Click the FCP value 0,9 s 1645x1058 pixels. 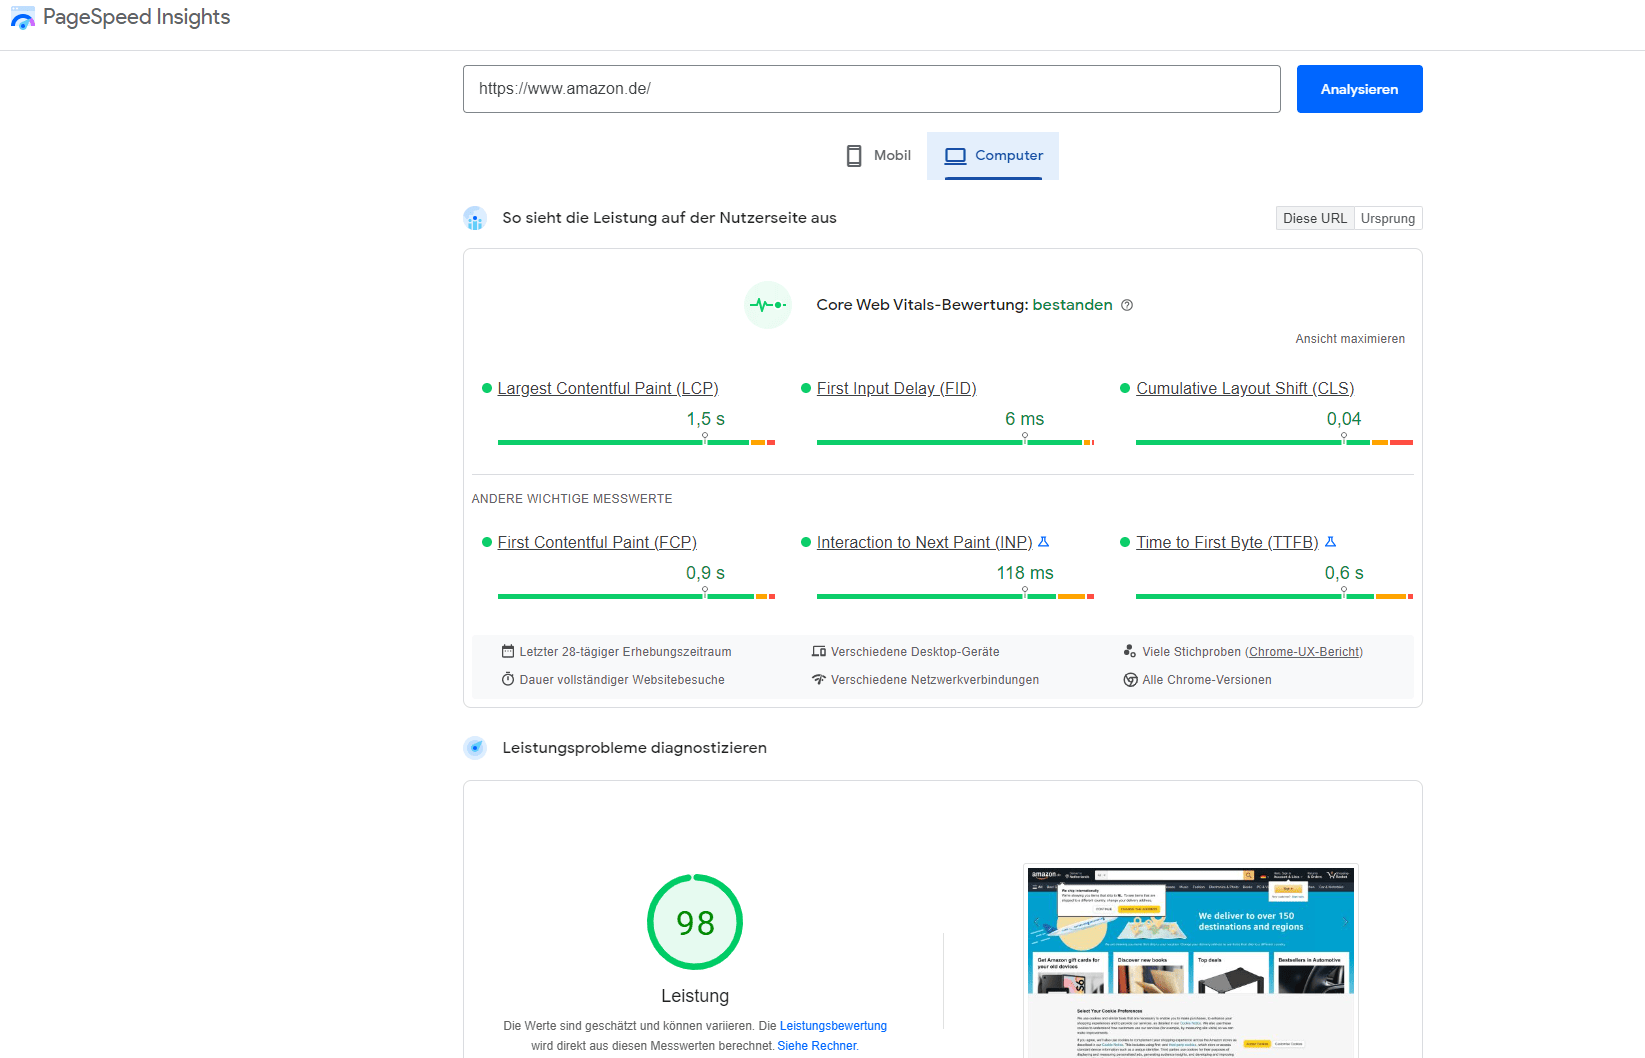705,573
